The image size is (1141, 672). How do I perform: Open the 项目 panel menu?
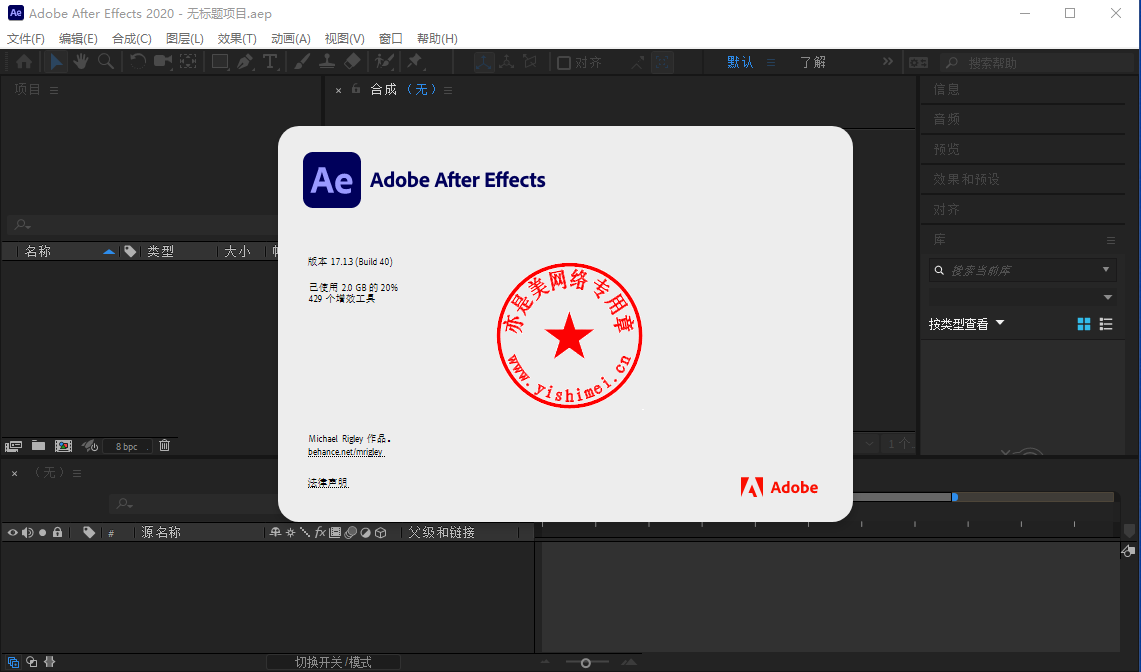click(54, 90)
